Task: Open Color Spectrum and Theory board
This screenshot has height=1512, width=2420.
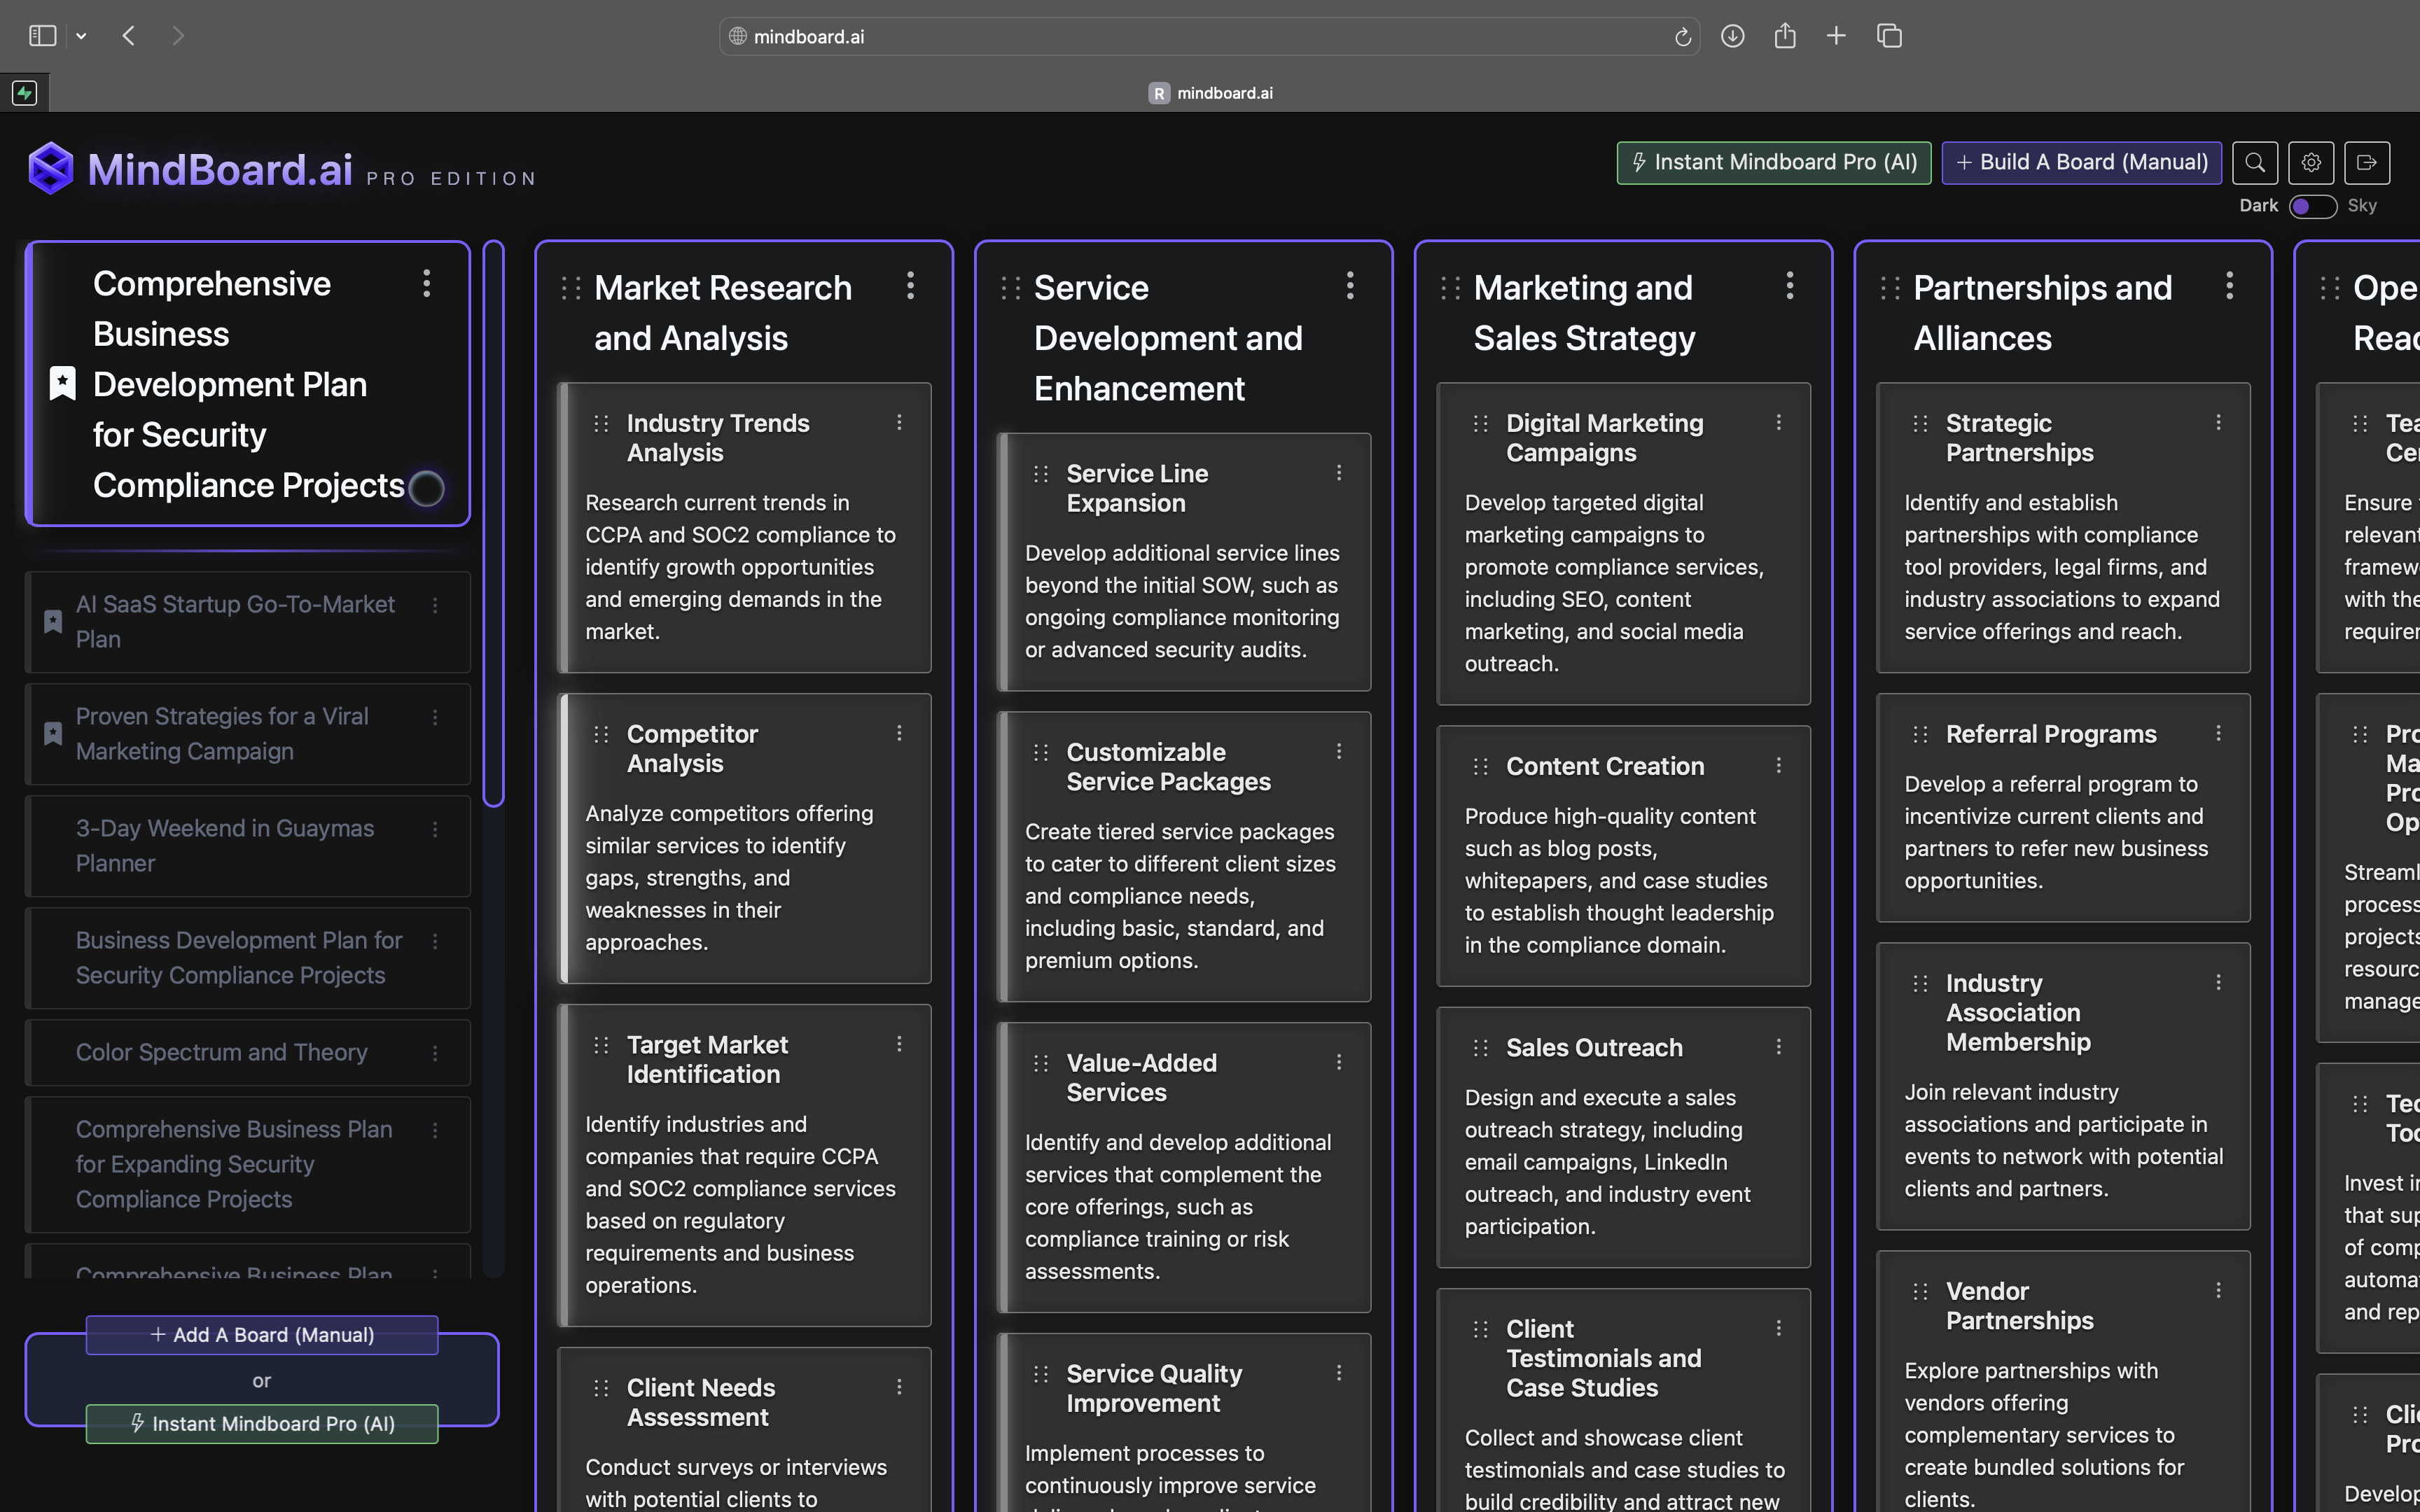Action: tap(222, 1052)
